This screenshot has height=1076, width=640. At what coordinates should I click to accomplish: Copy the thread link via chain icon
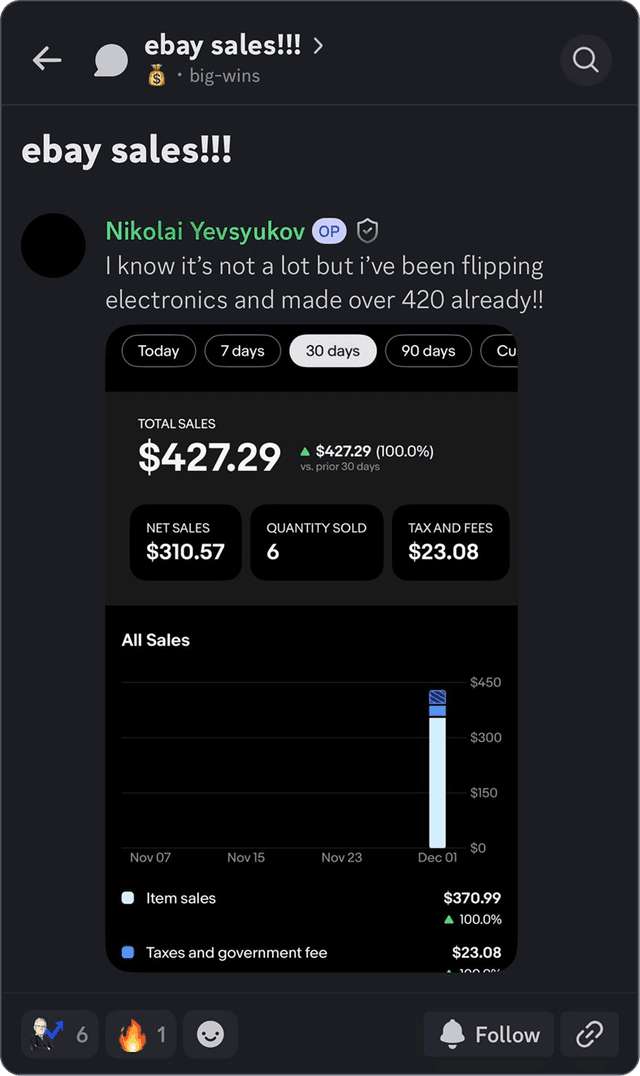(x=589, y=1034)
